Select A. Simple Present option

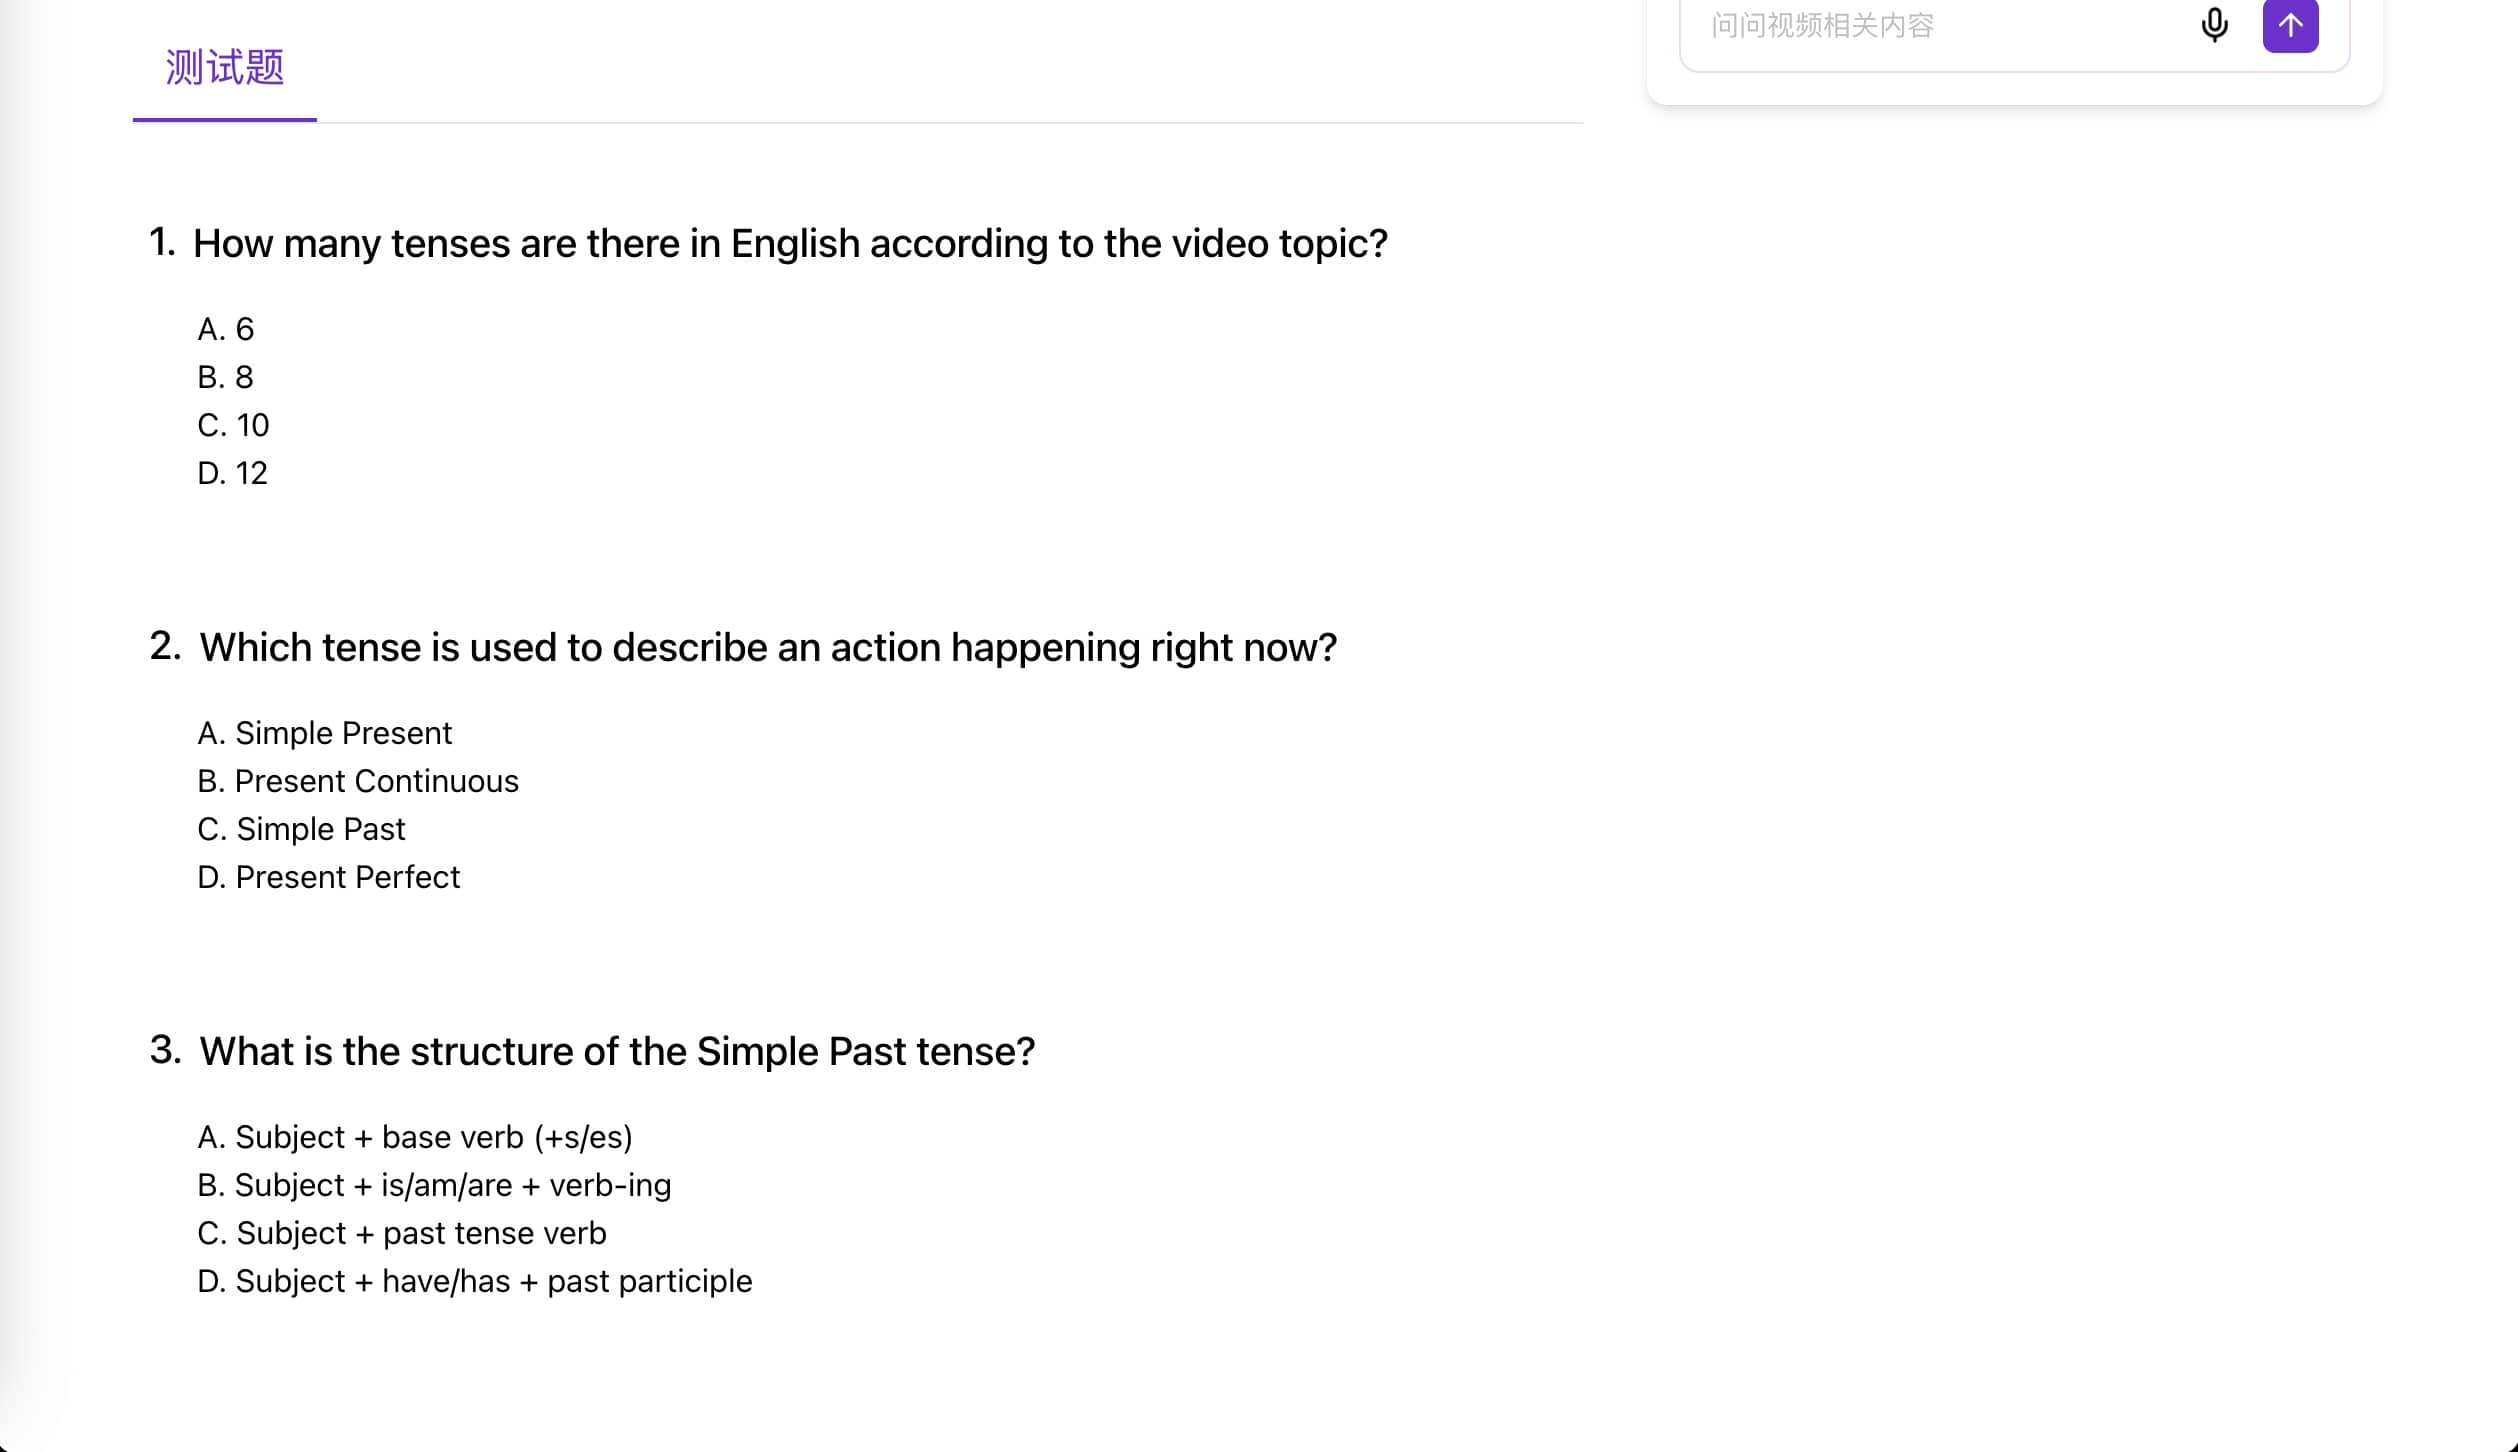325,733
